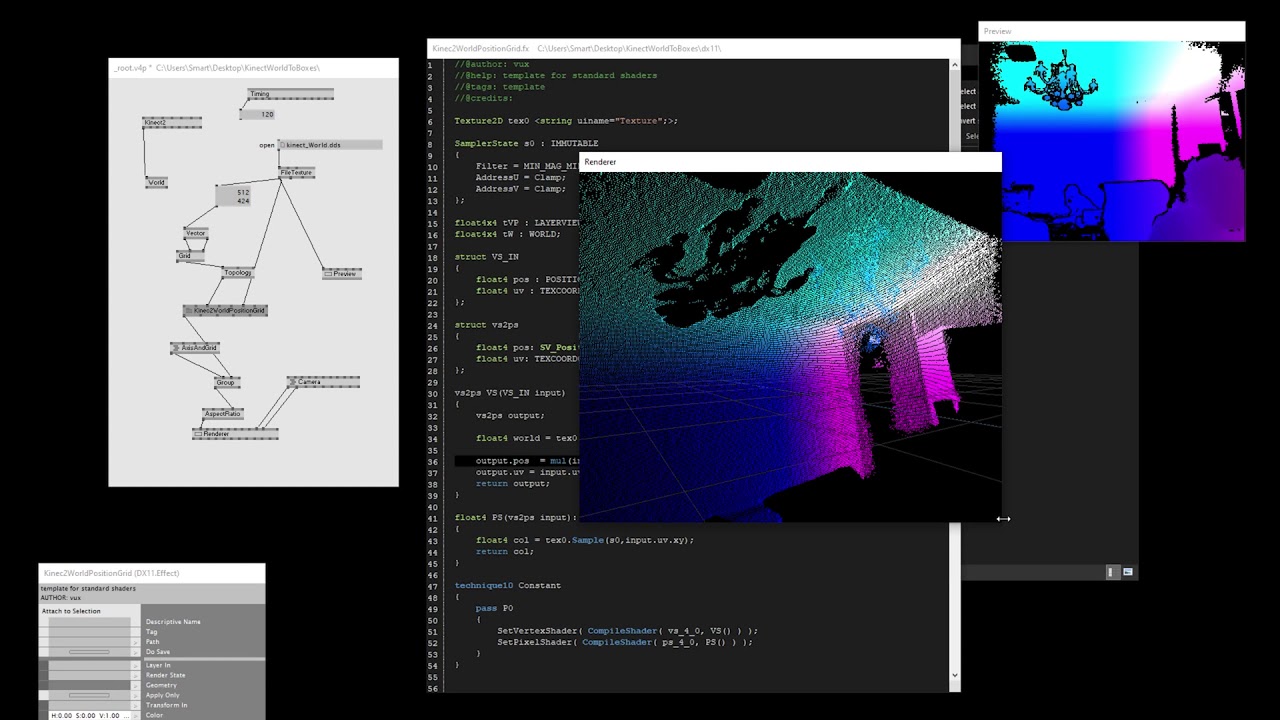The width and height of the screenshot is (1280, 720).
Task: Toggle the Apply Only switch in inspector
Action: (89, 695)
